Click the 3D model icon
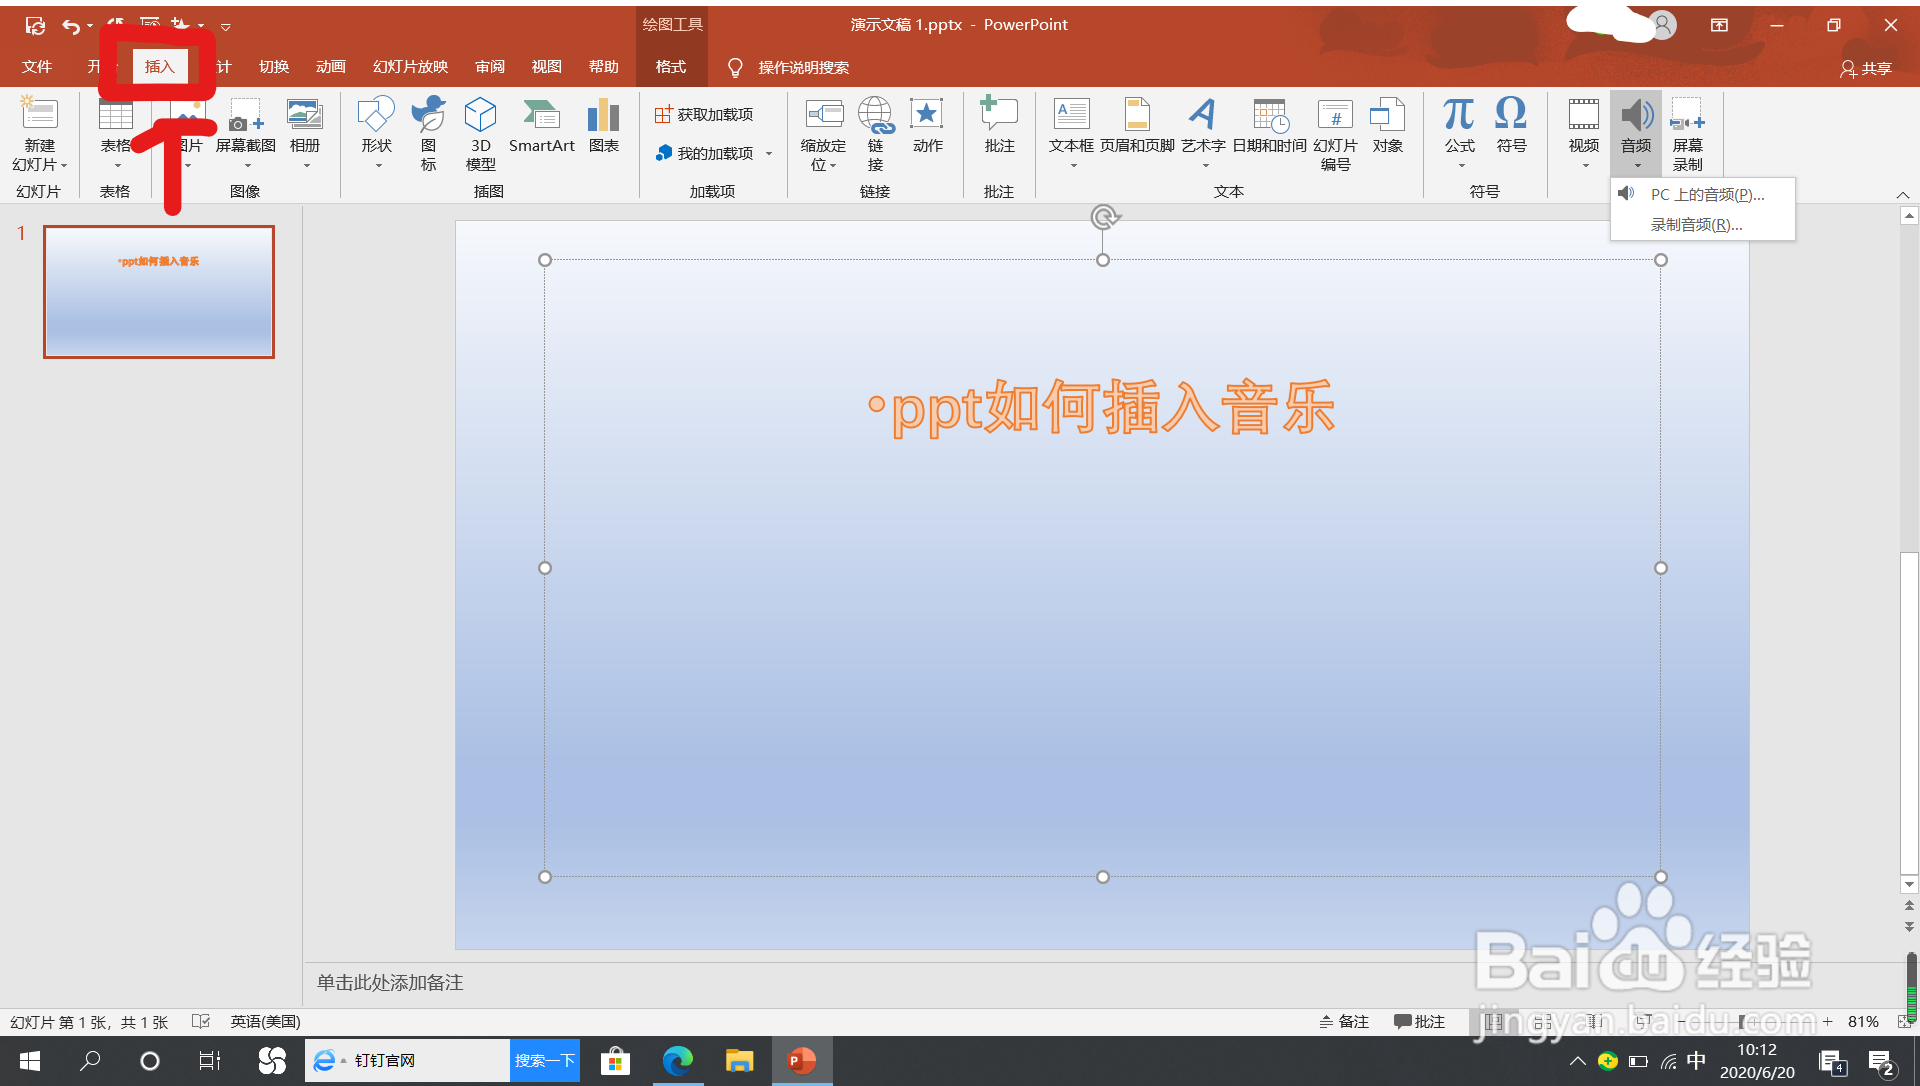This screenshot has height=1086, width=1920. pos(480,116)
